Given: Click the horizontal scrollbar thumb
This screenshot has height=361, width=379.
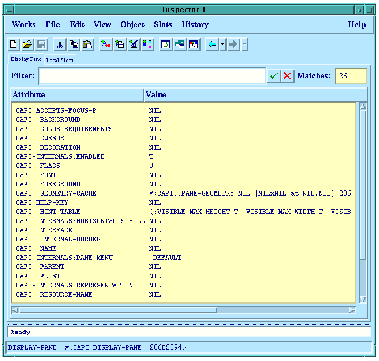Looking at the screenshot, I should 118,310.
